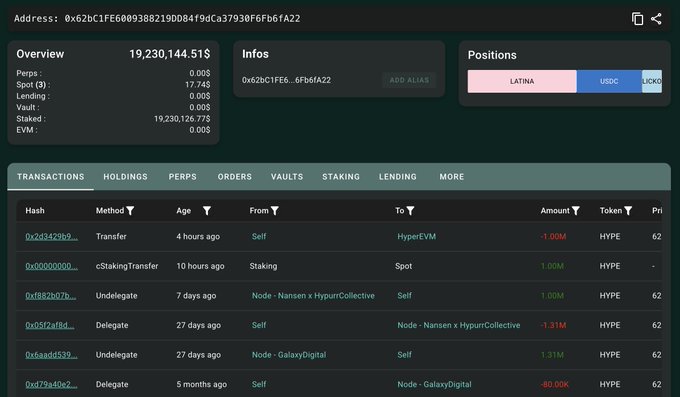Image resolution: width=680 pixels, height=397 pixels.
Task: Open transaction hash 0x2d3429b9
Action: pyautogui.click(x=52, y=236)
